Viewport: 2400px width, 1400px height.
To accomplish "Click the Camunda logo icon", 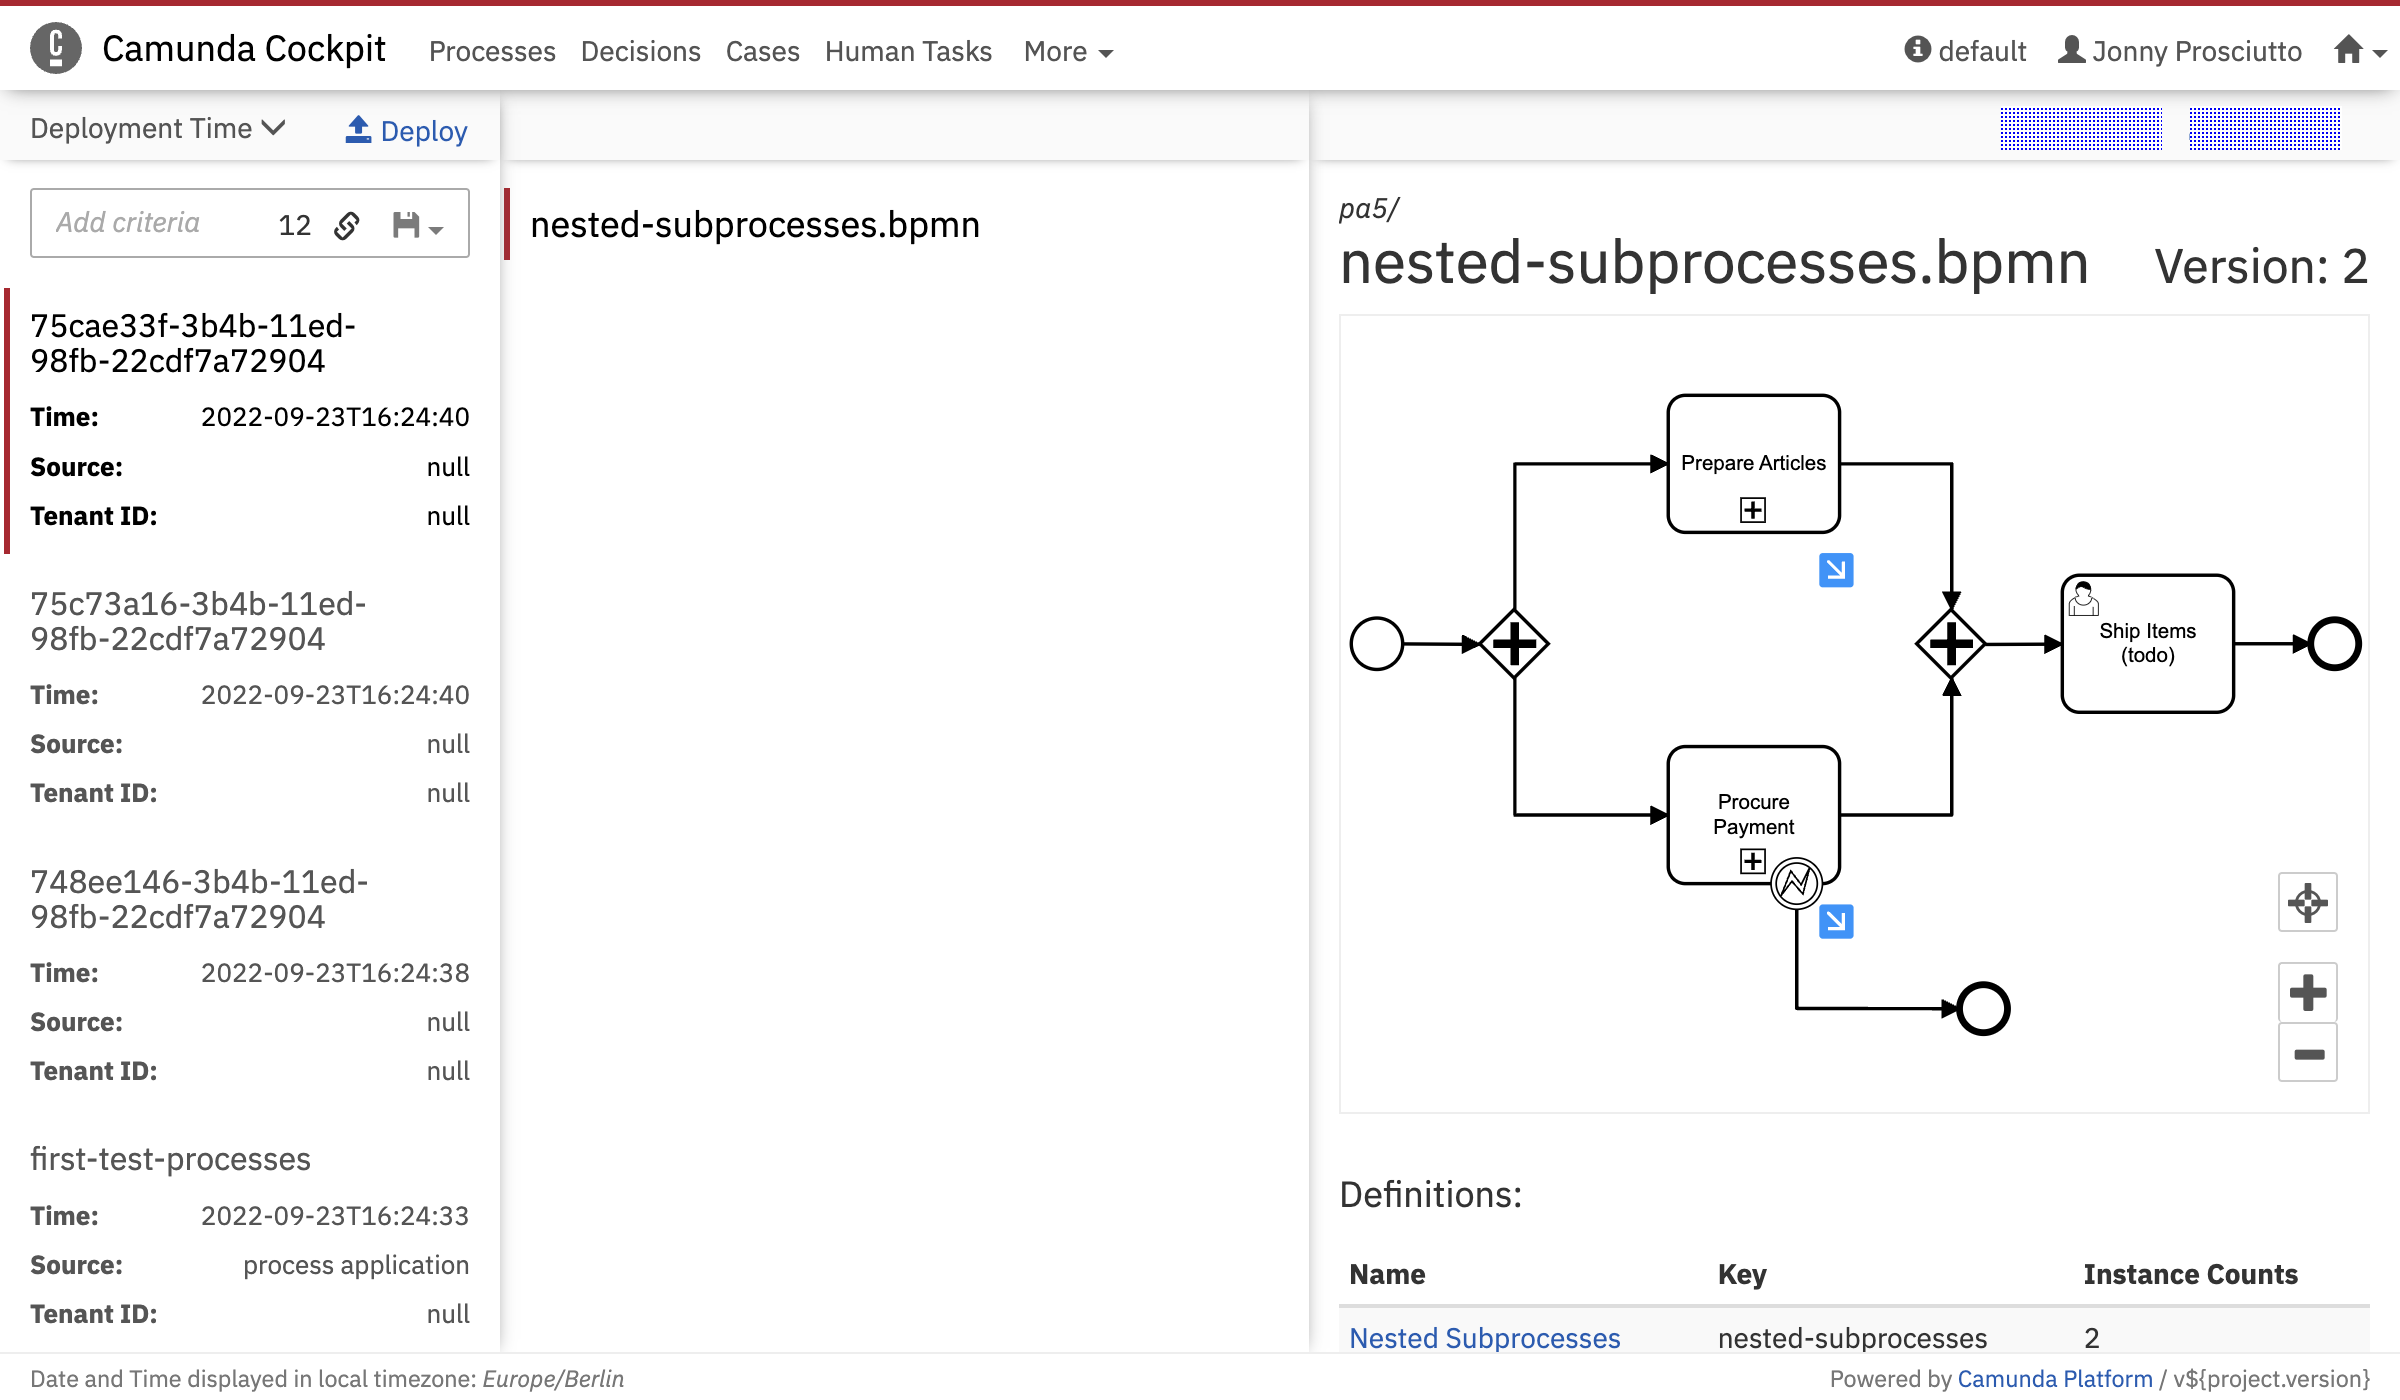I will [x=56, y=48].
